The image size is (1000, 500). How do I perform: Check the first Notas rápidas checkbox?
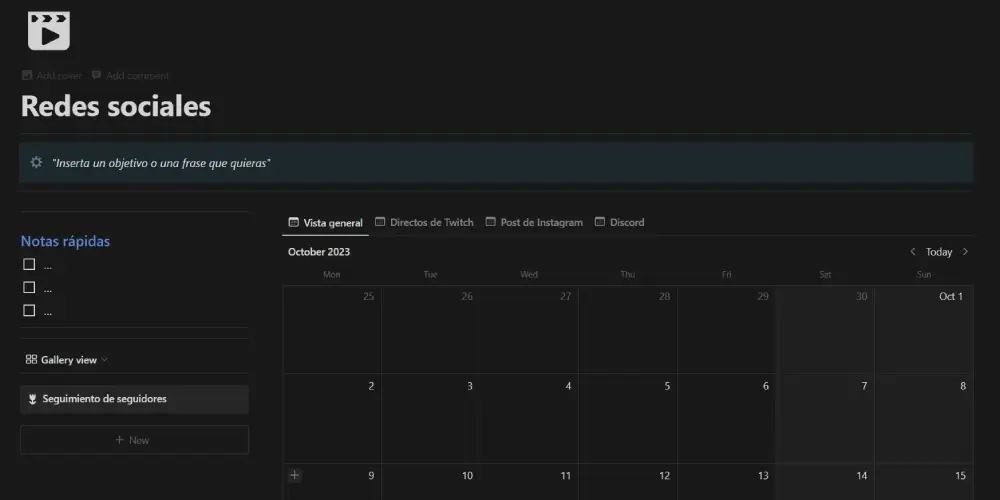coord(29,264)
